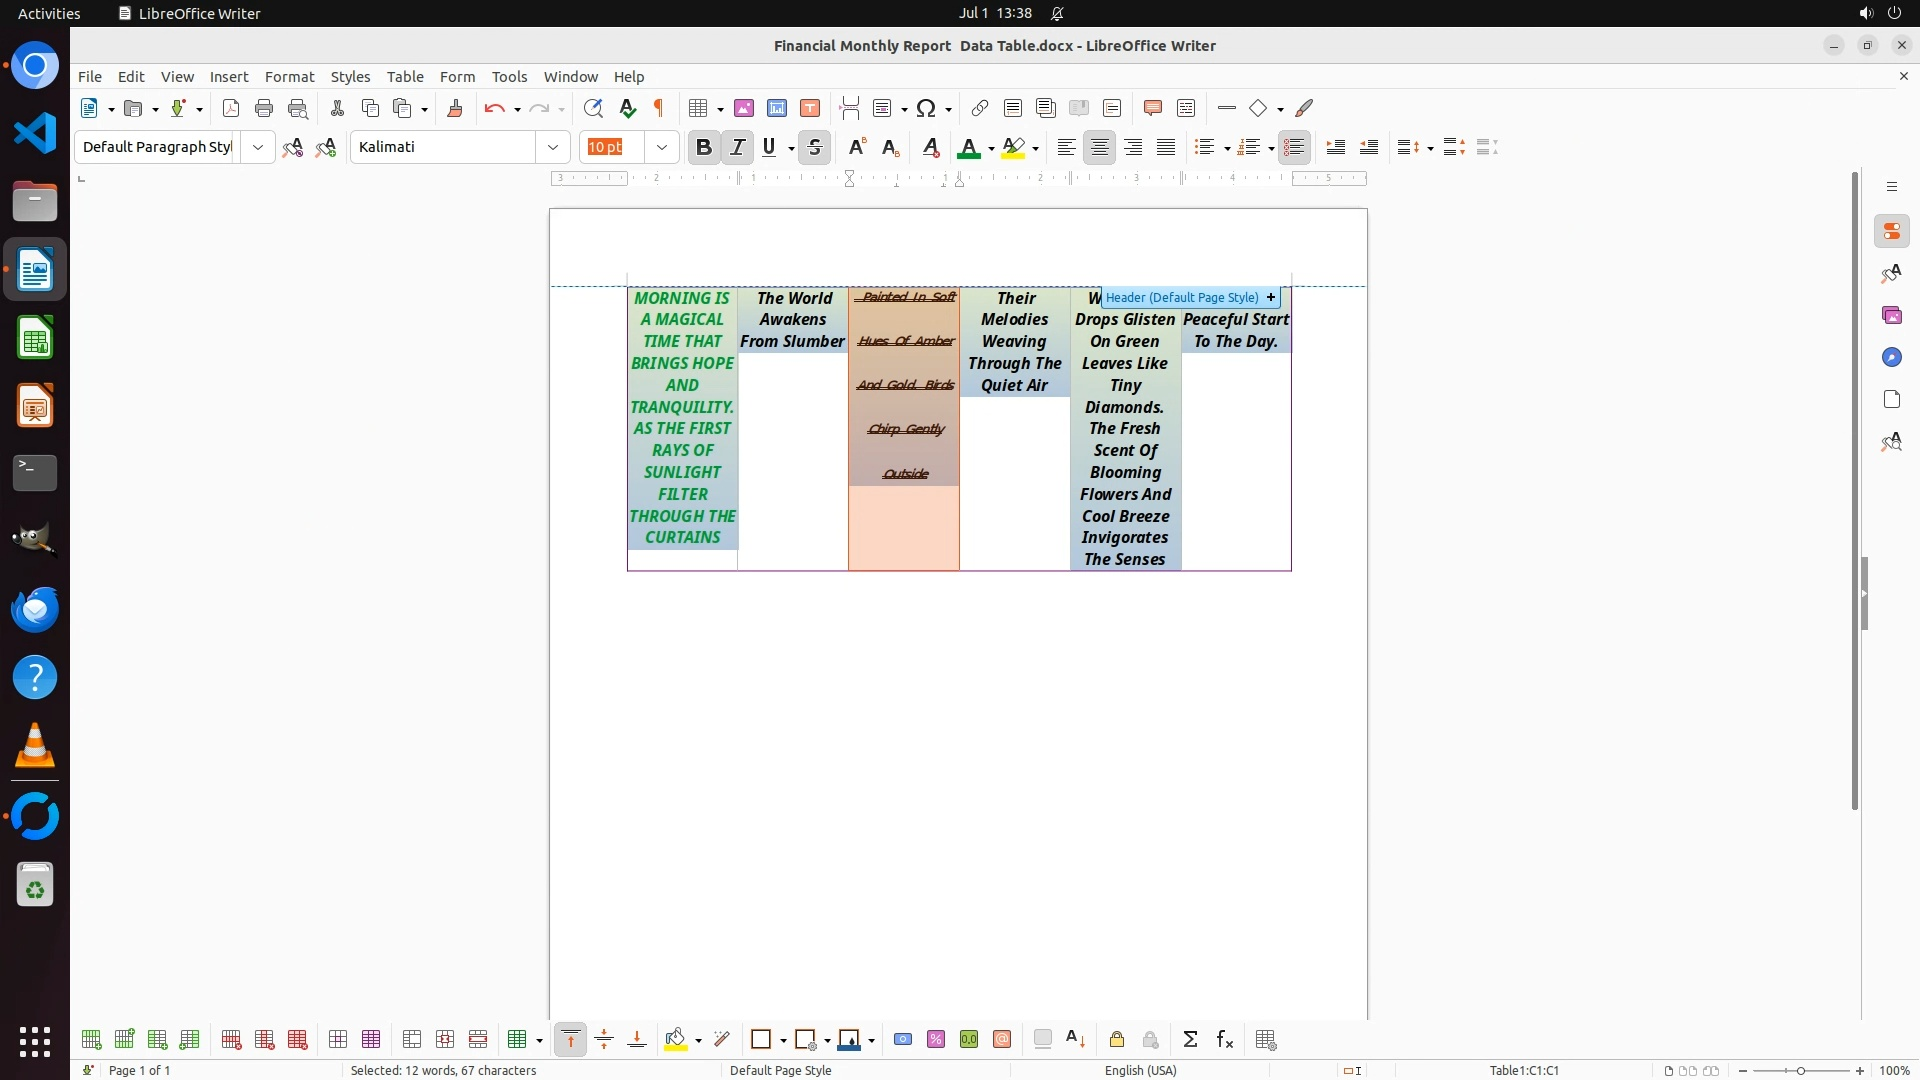
Task: Click the Protect Cells lock icon
Action: [x=1117, y=1040]
